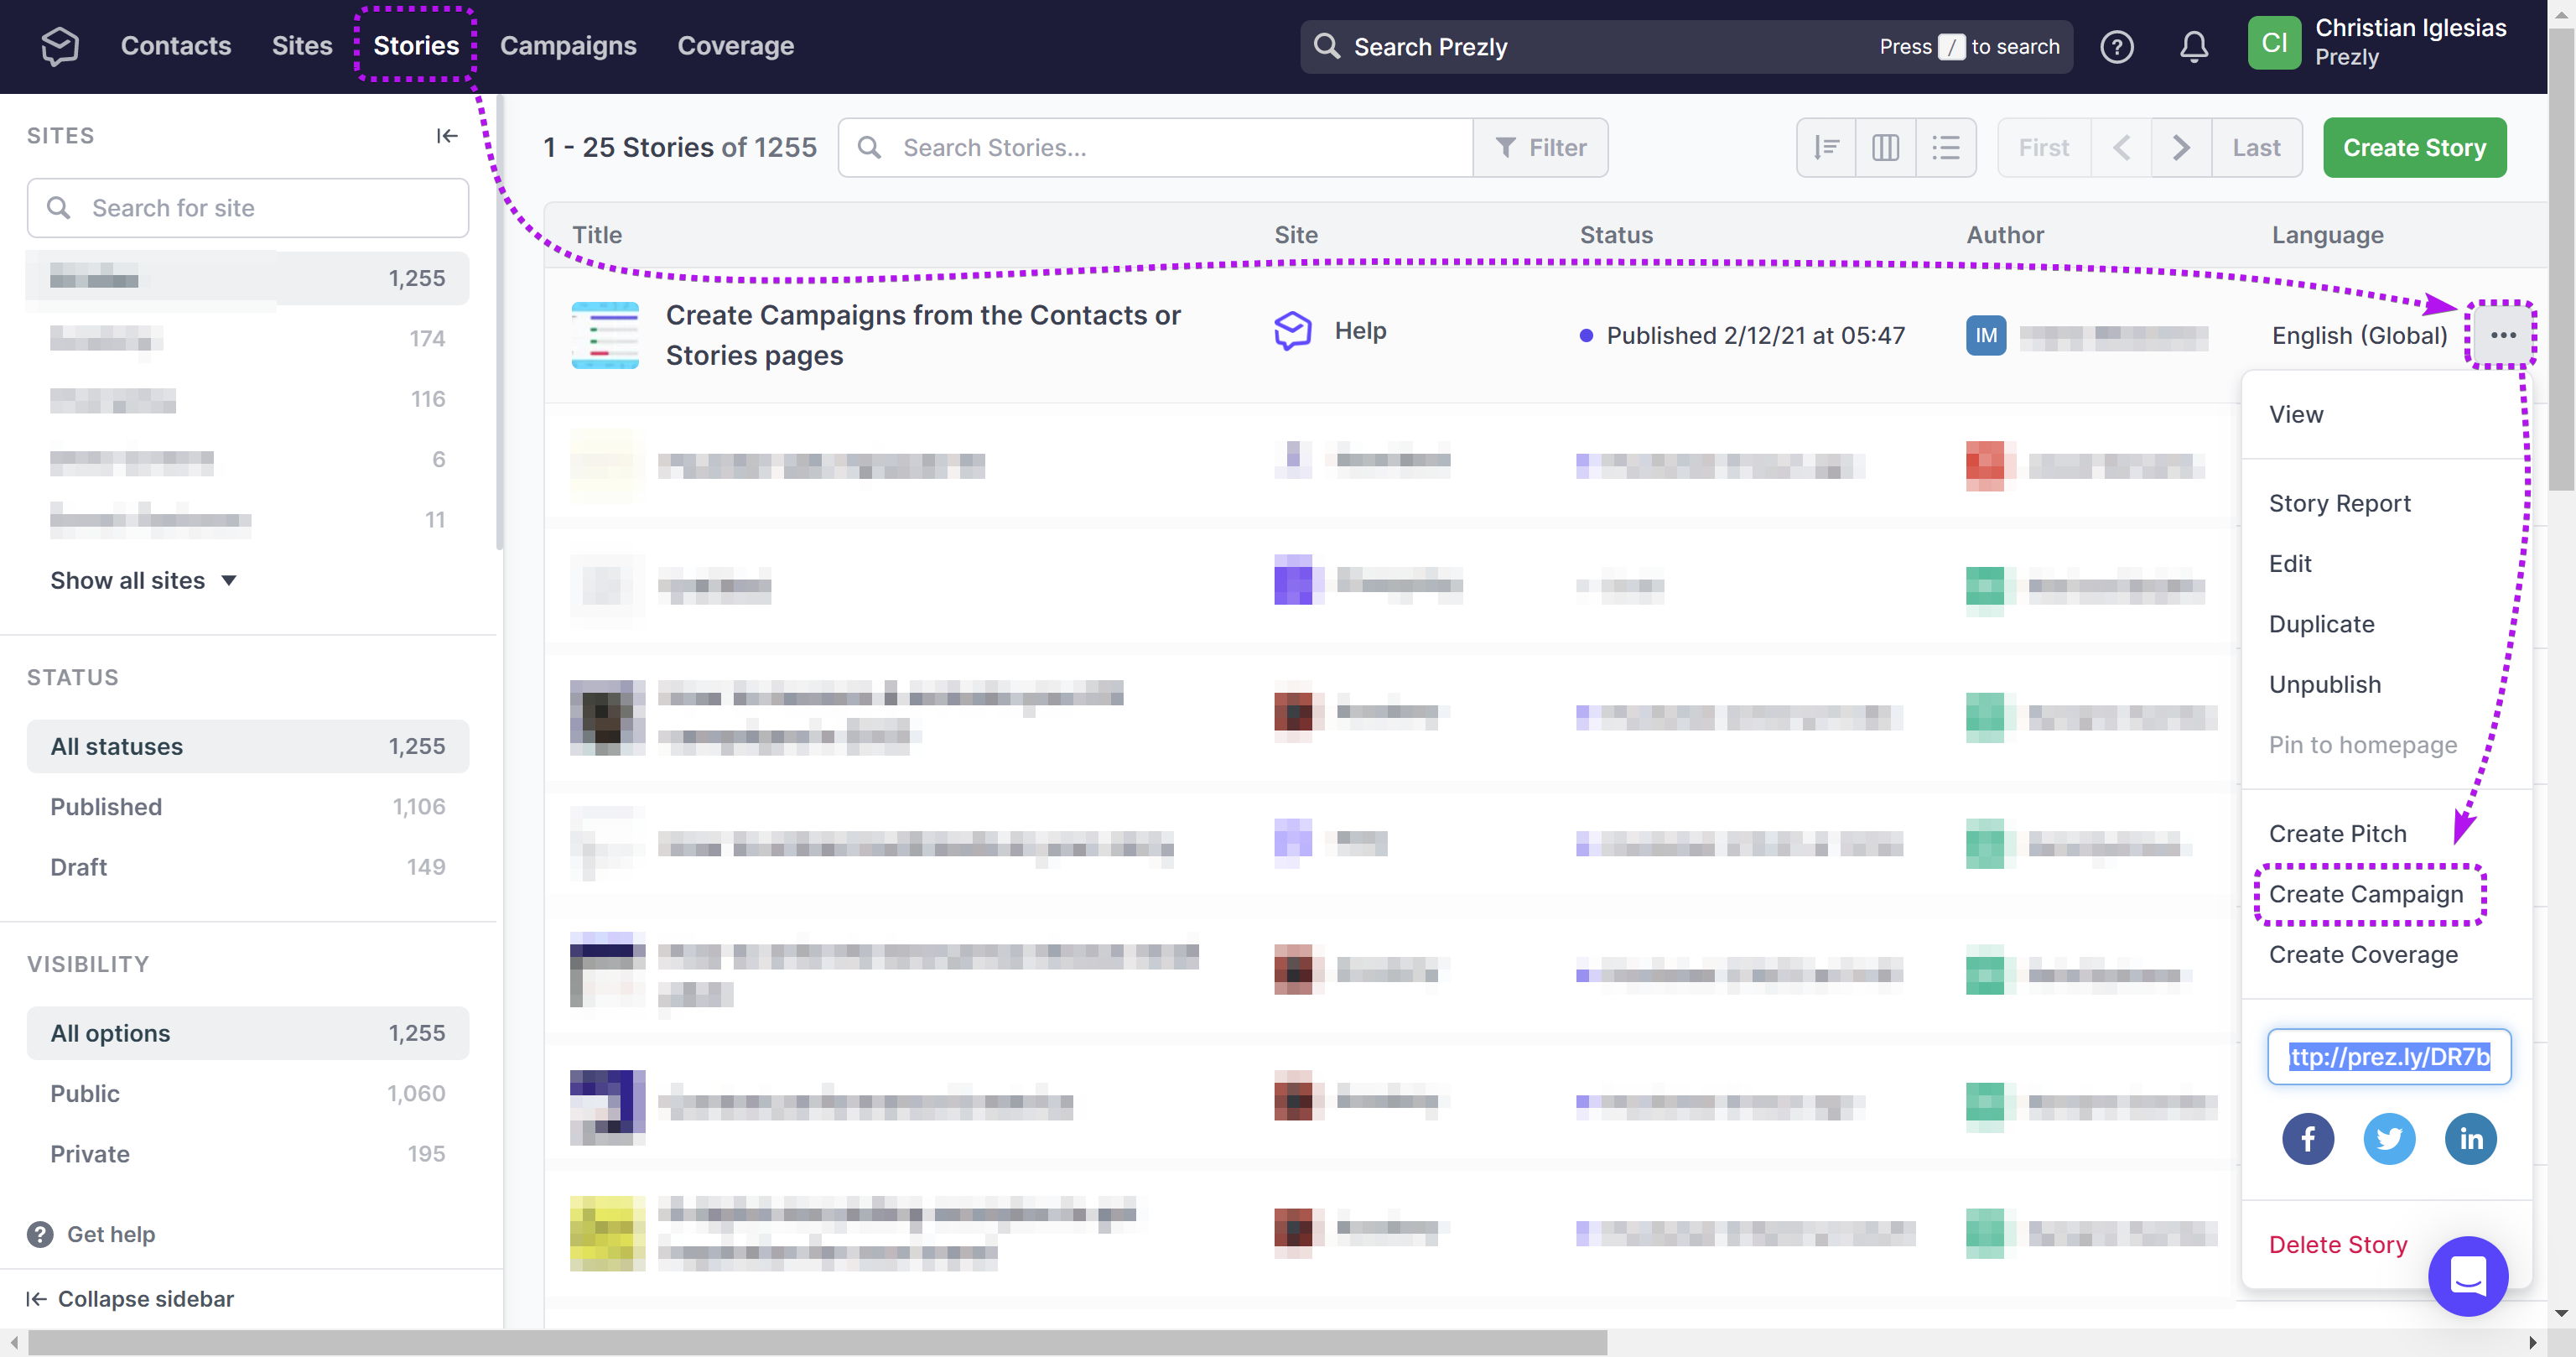Select Story Report menu item
This screenshot has width=2576, height=1357.
2339,503
